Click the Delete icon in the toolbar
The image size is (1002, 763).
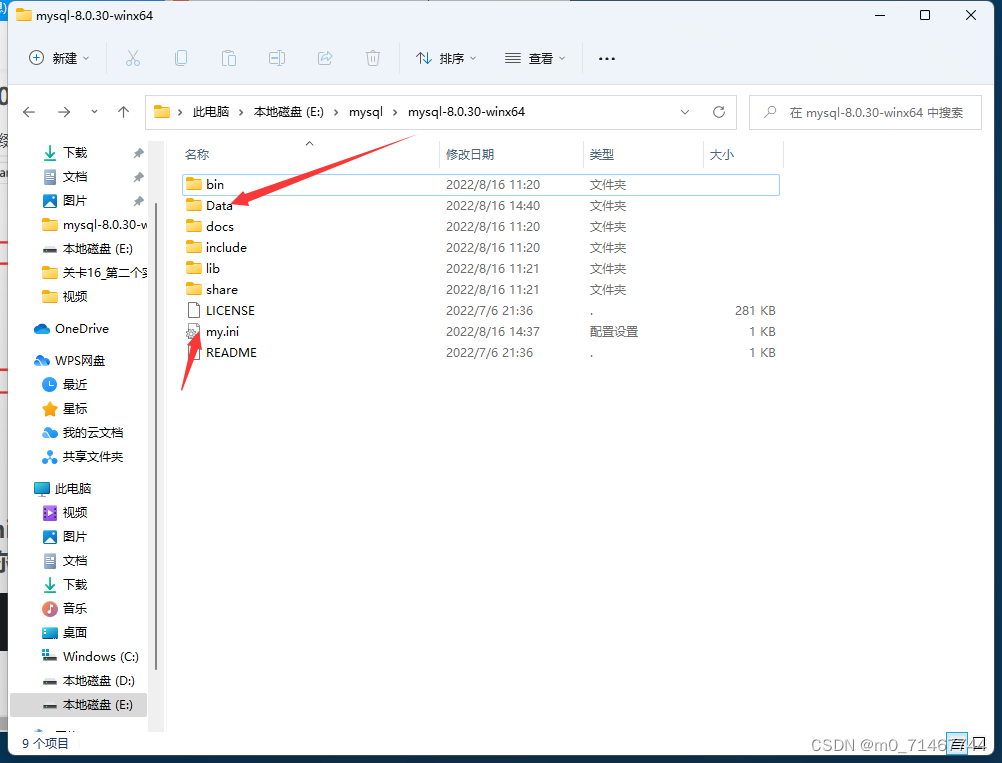pos(373,58)
